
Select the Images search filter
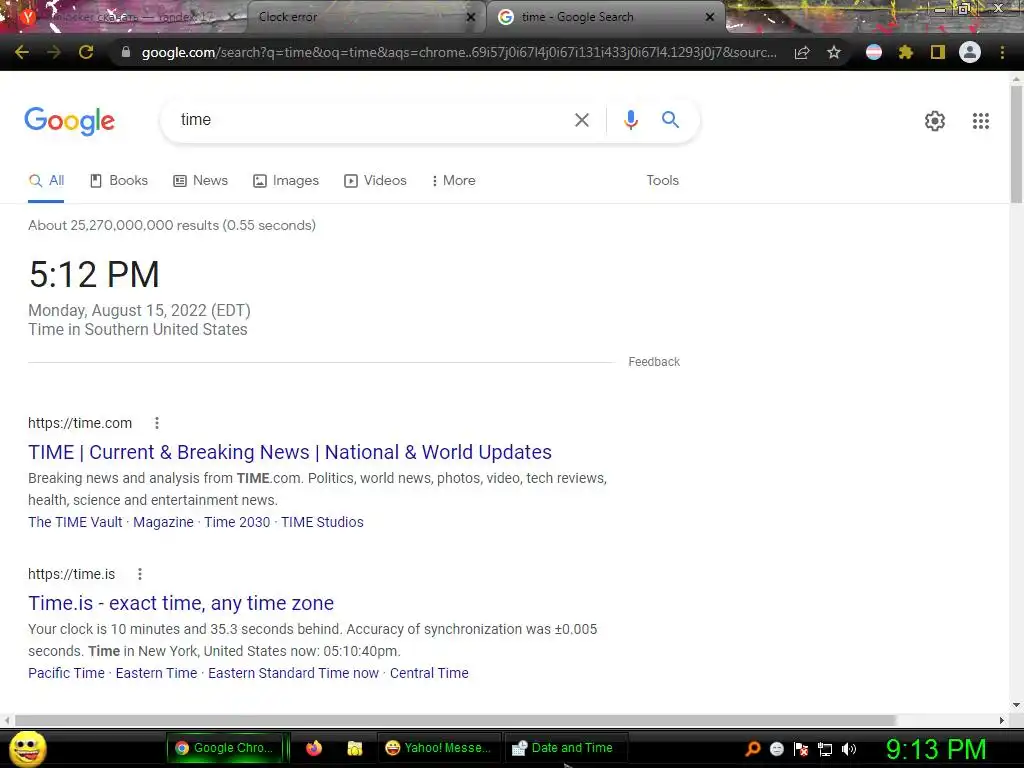tap(286, 180)
